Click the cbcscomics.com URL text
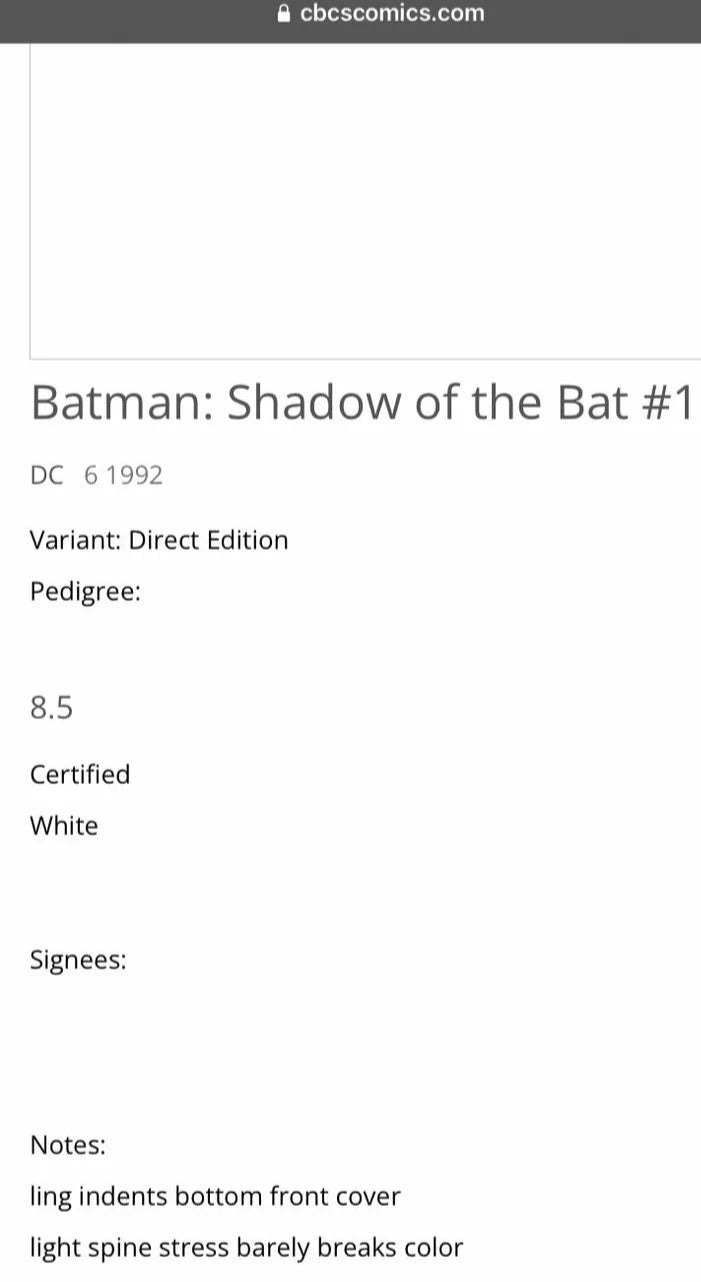701x1282 pixels. pos(392,14)
